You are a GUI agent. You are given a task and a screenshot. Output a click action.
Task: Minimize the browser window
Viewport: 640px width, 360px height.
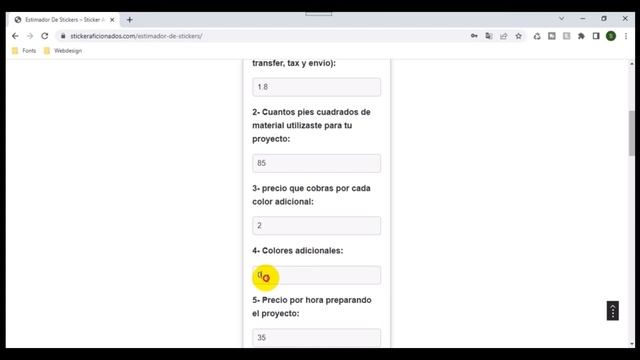point(582,19)
